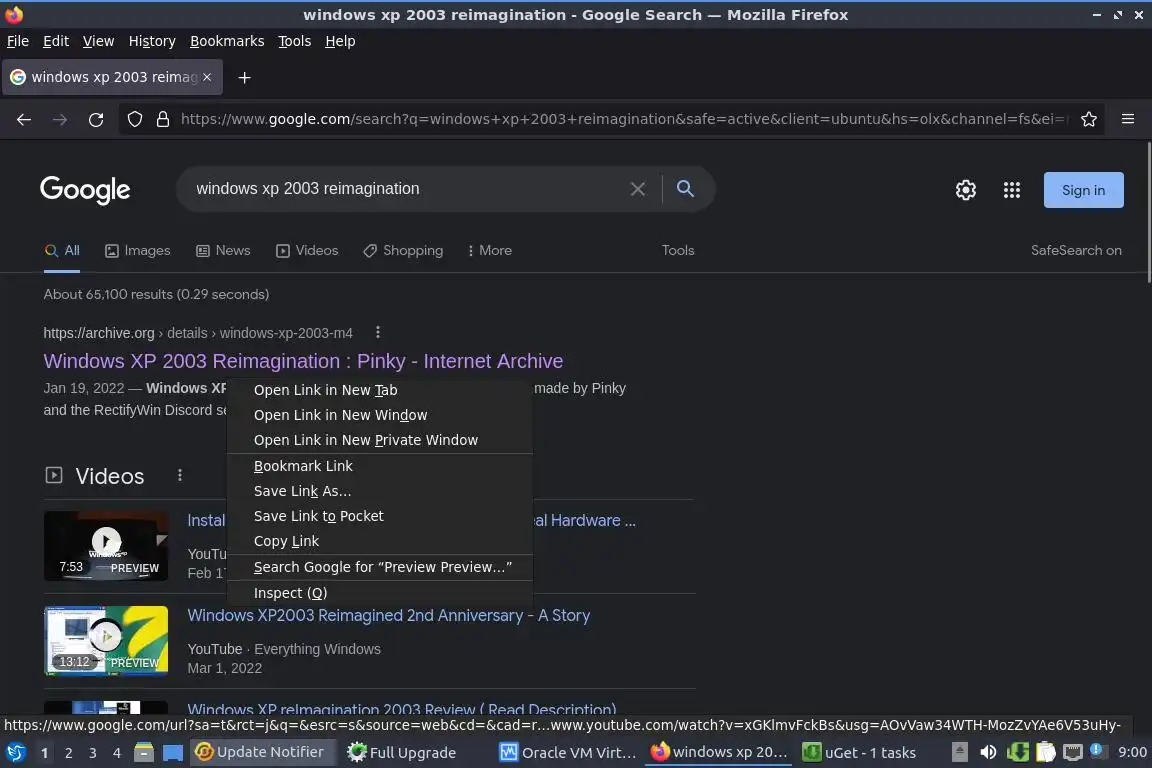Open the File menu
The width and height of the screenshot is (1152, 768).
pyautogui.click(x=18, y=41)
